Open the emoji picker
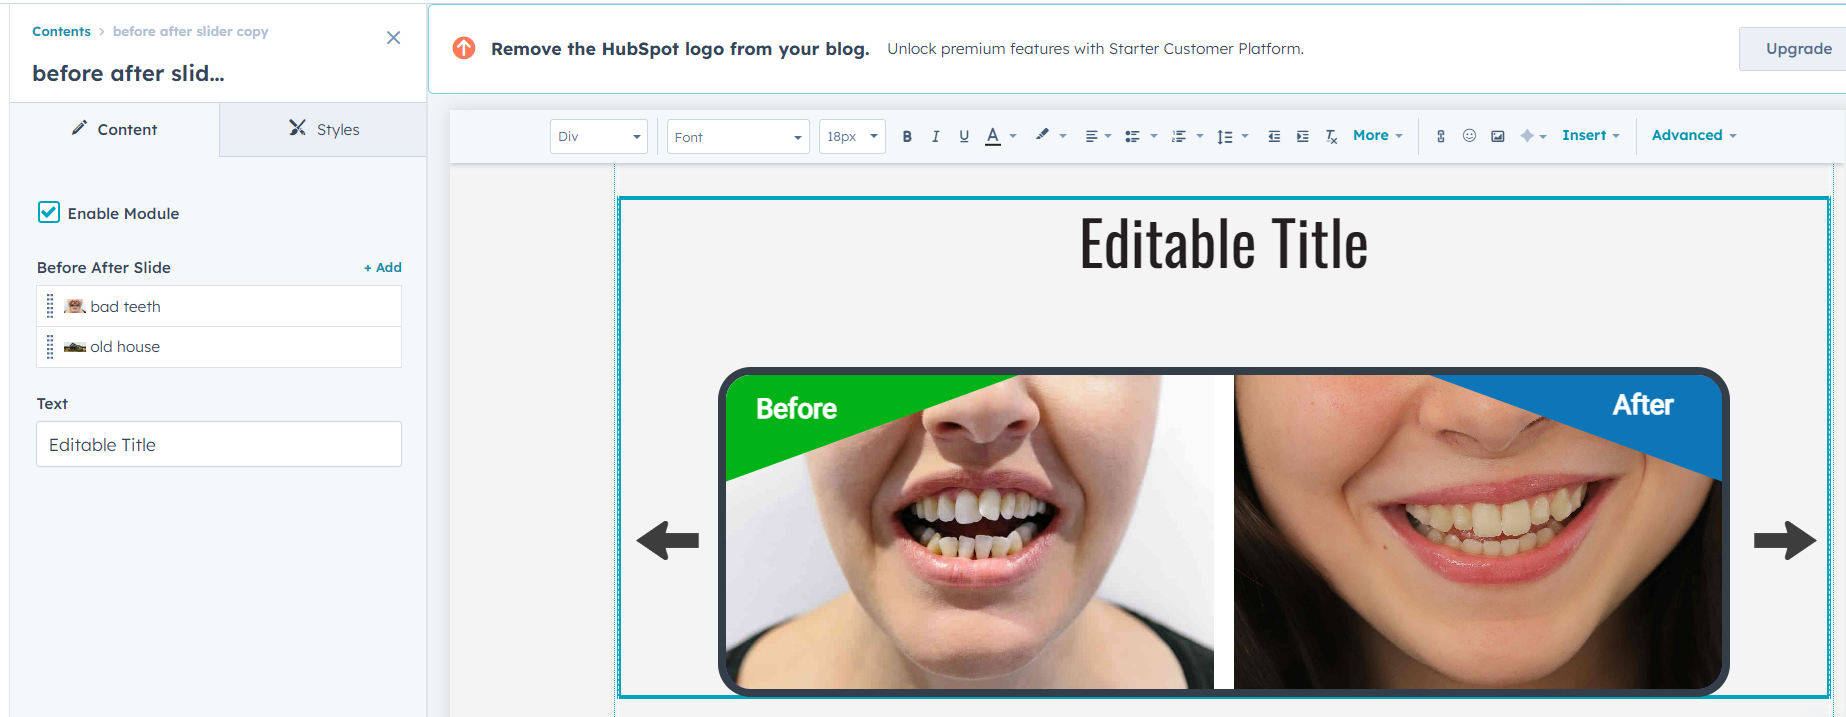Viewport: 1846px width, 717px height. click(1469, 136)
